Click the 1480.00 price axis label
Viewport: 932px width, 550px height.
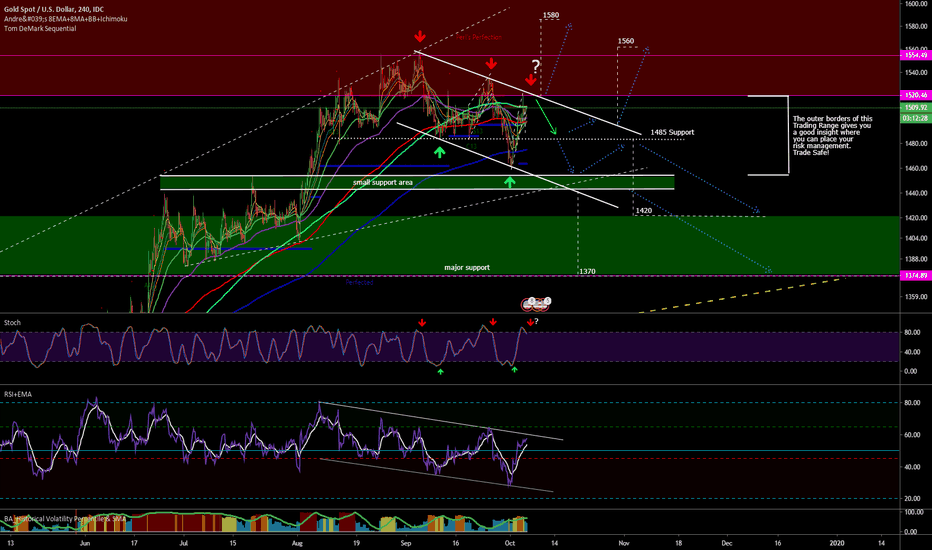click(x=916, y=143)
